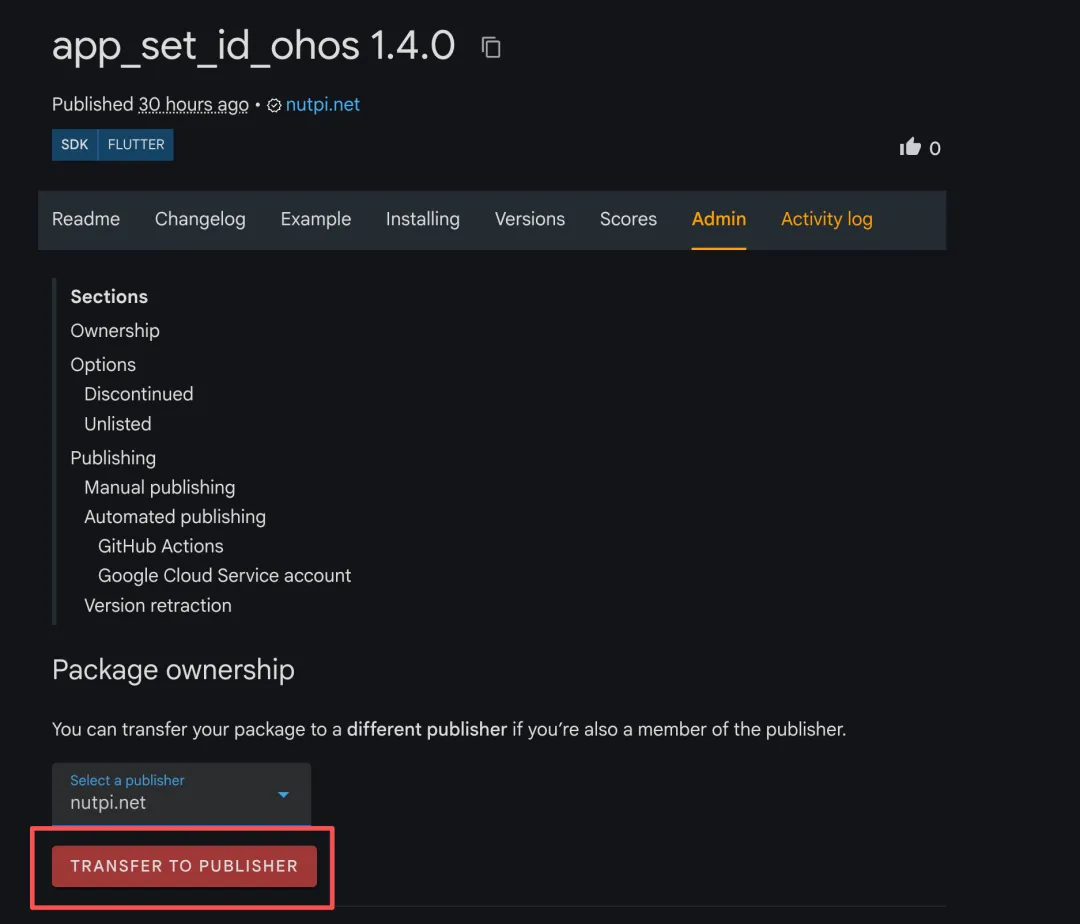
Task: Open the Version retraction section link
Action: pos(158,605)
